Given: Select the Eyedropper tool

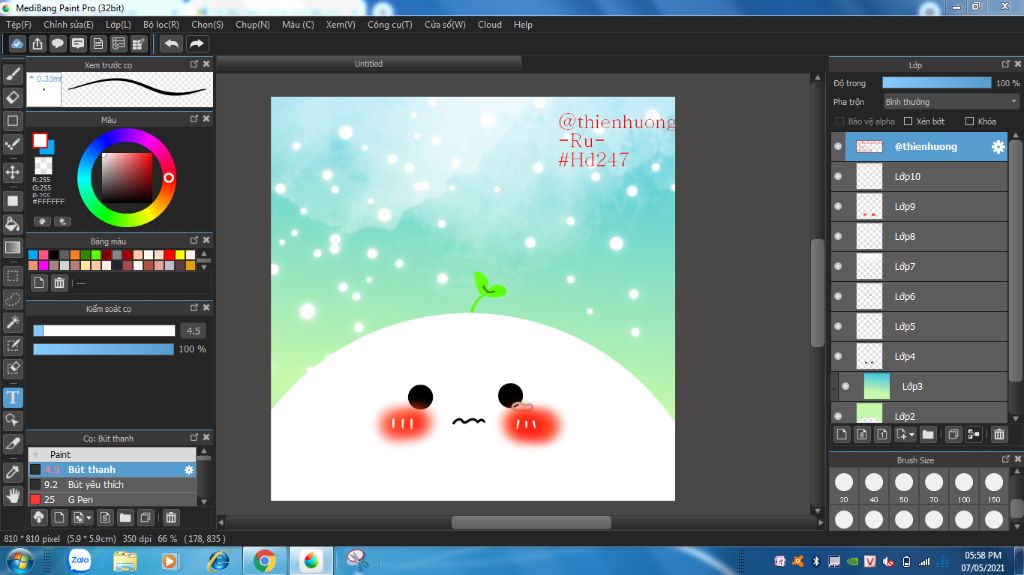Looking at the screenshot, I should coord(13,471).
